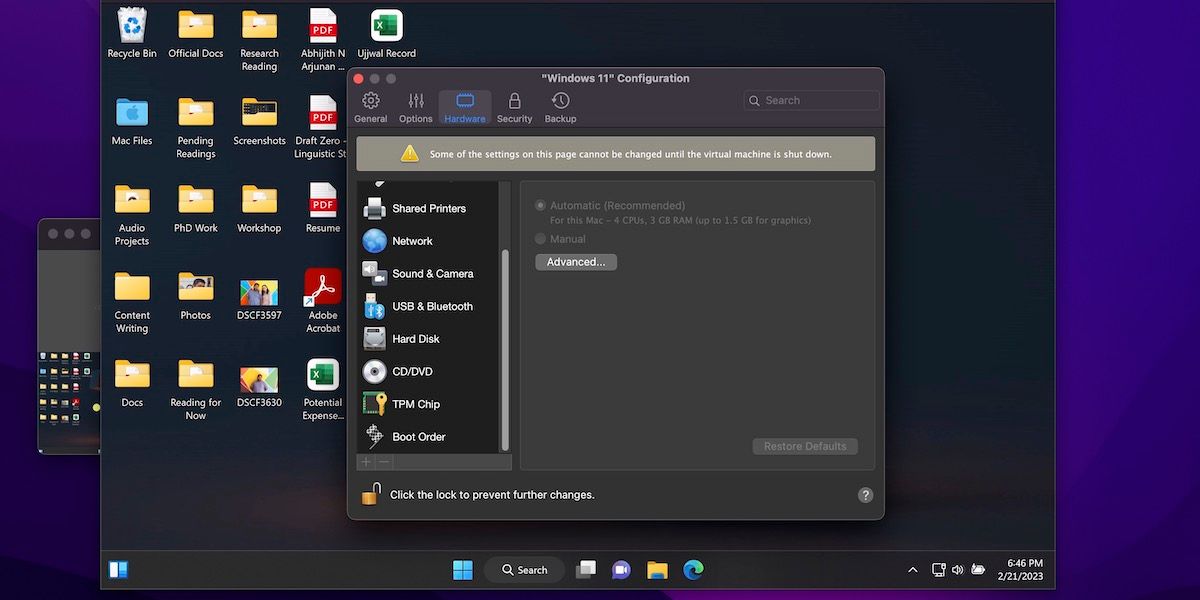Viewport: 1200px width, 600px height.
Task: Expand the hidden system tray icons chevron
Action: pos(912,570)
